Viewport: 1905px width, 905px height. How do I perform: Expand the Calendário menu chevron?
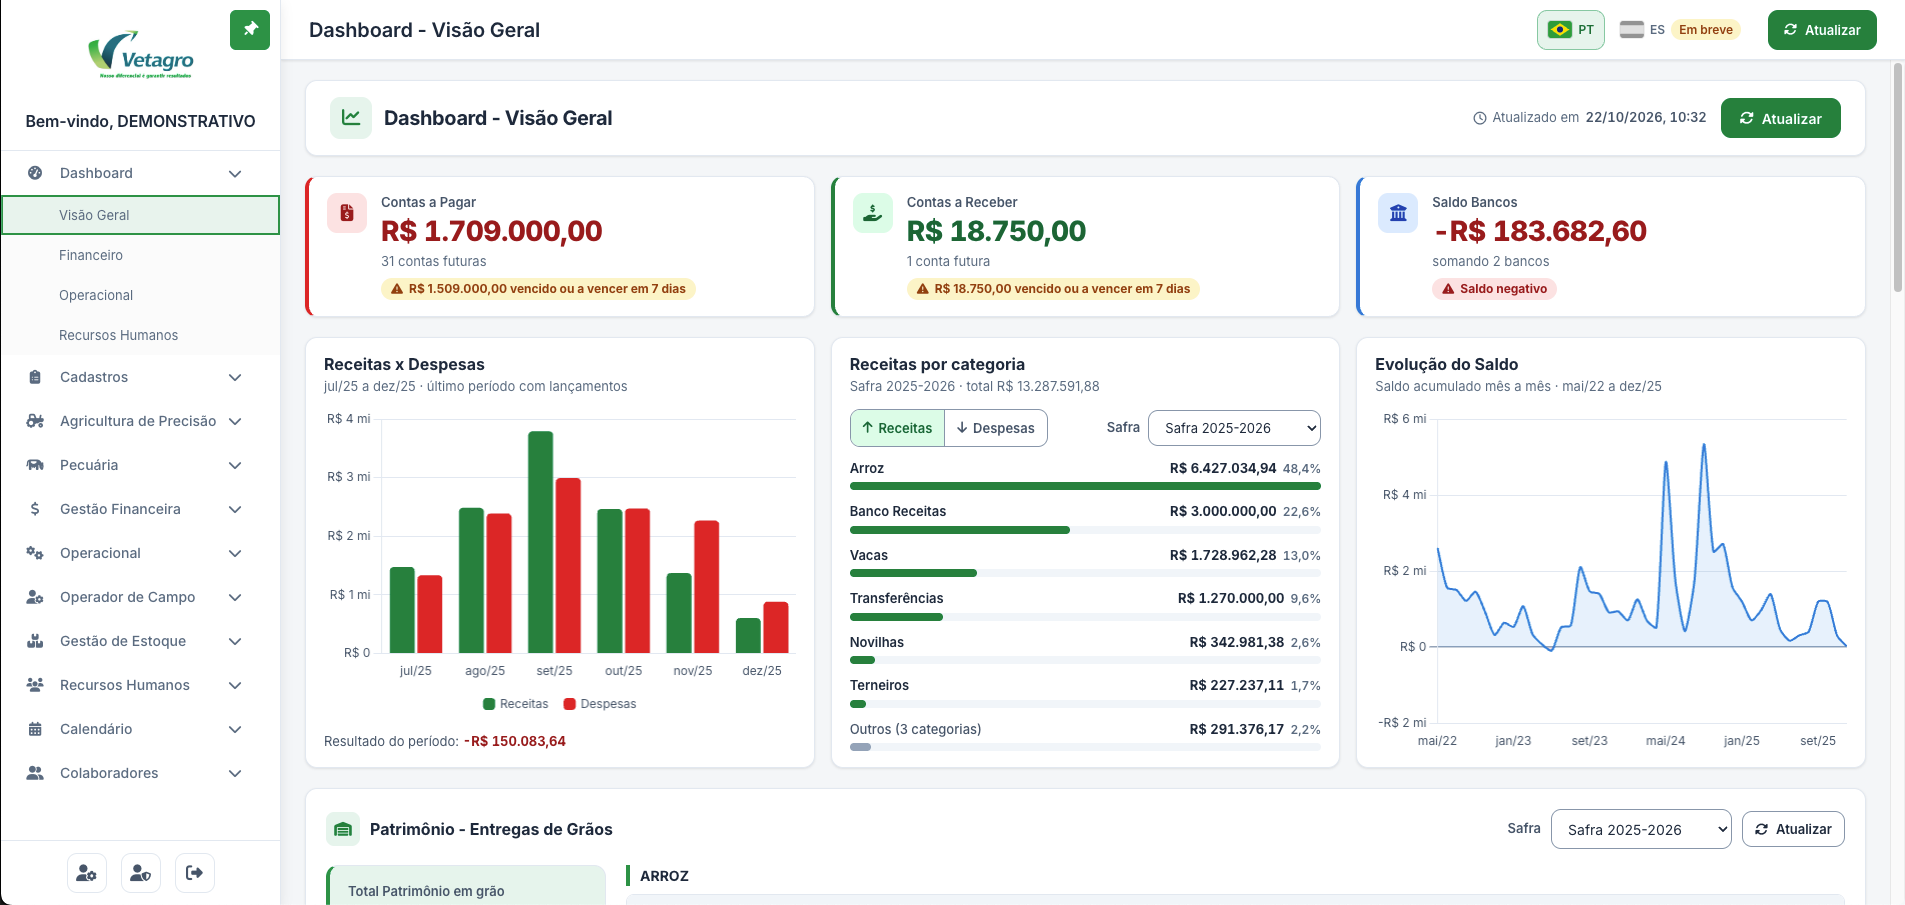235,729
